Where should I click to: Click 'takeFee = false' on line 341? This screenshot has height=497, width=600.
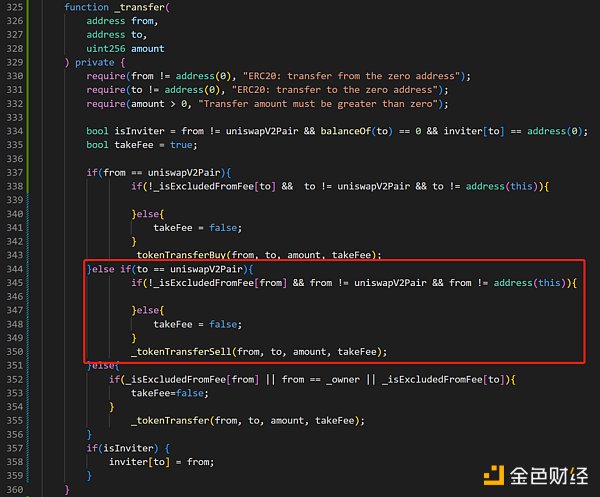click(x=197, y=228)
